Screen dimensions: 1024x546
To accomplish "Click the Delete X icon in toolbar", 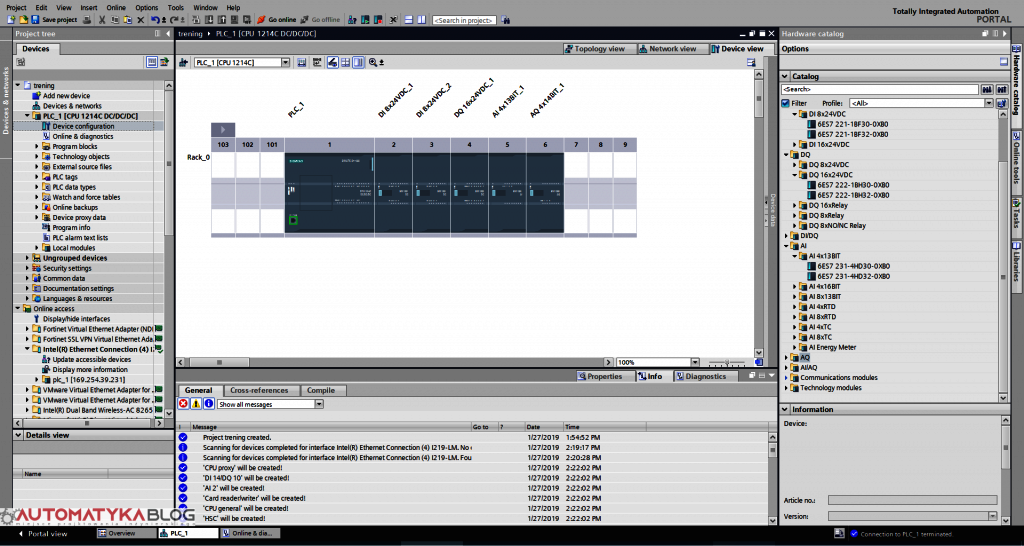I will (140, 20).
